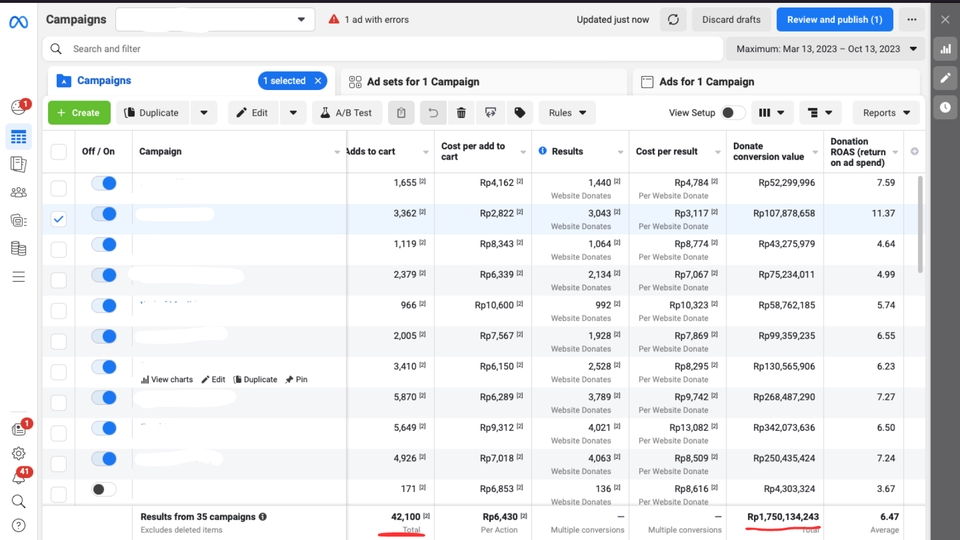This screenshot has height=540, width=960.
Task: Click the tag label toolbar icon
Action: pos(520,113)
